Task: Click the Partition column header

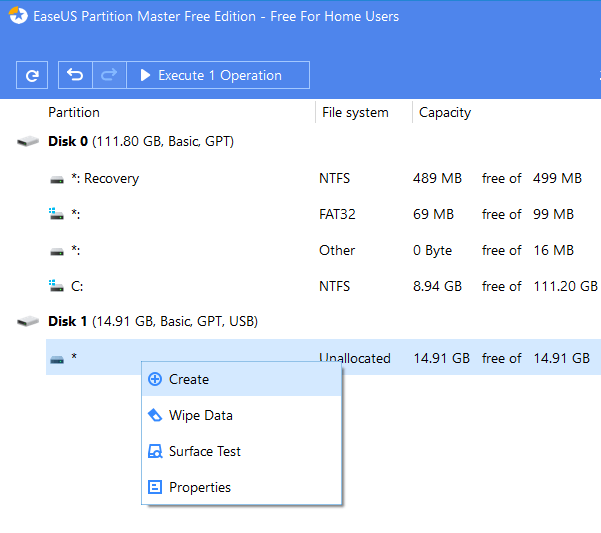Action: tap(74, 112)
